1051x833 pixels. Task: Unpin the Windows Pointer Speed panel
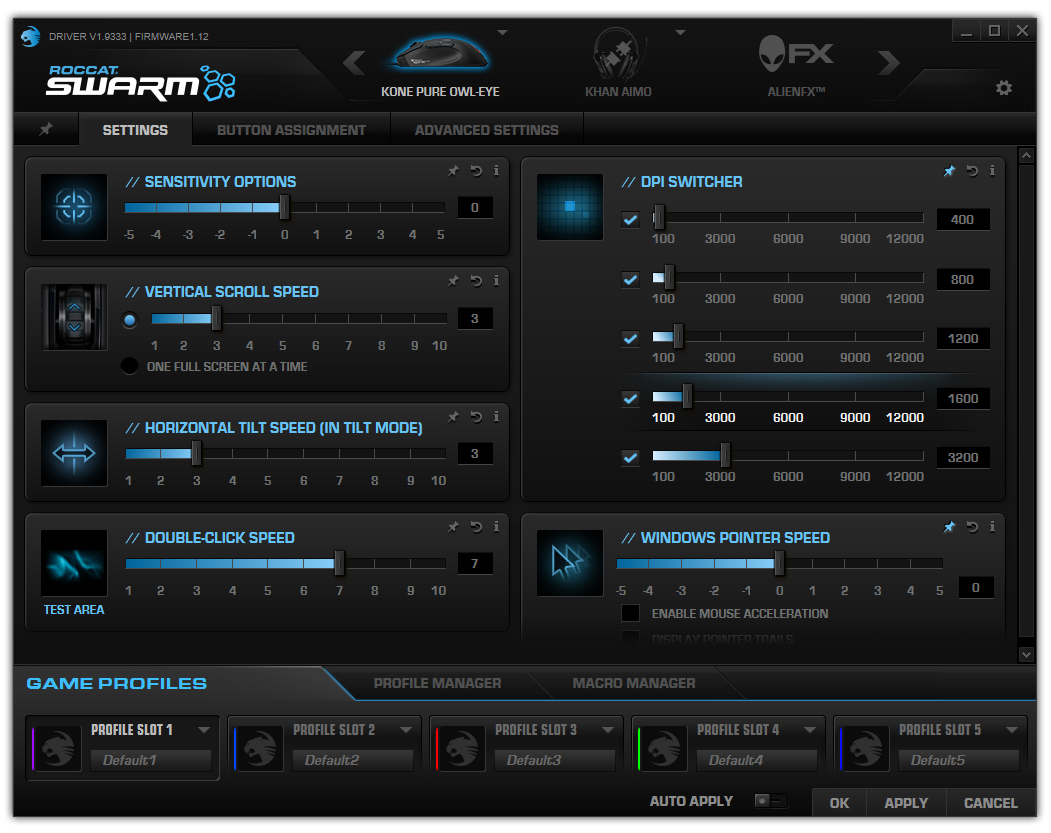(949, 527)
